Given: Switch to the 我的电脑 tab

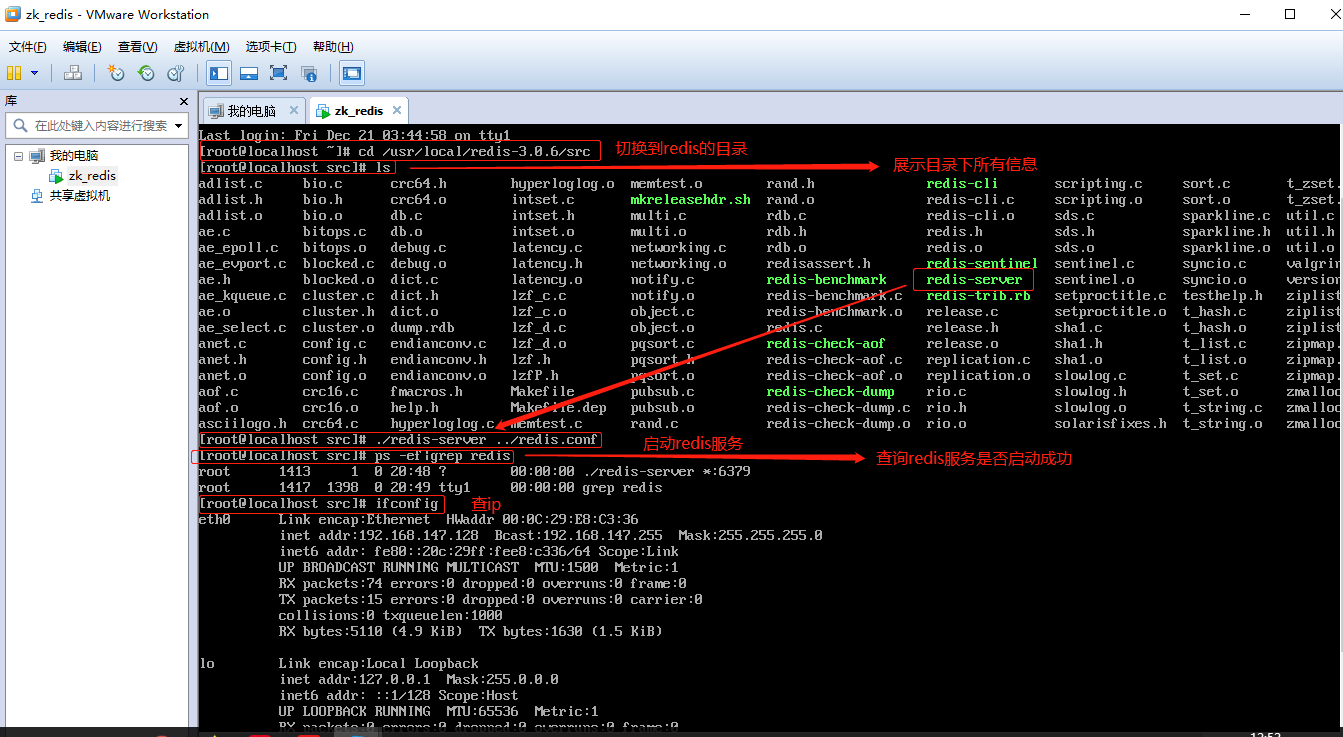Looking at the screenshot, I should [x=252, y=111].
